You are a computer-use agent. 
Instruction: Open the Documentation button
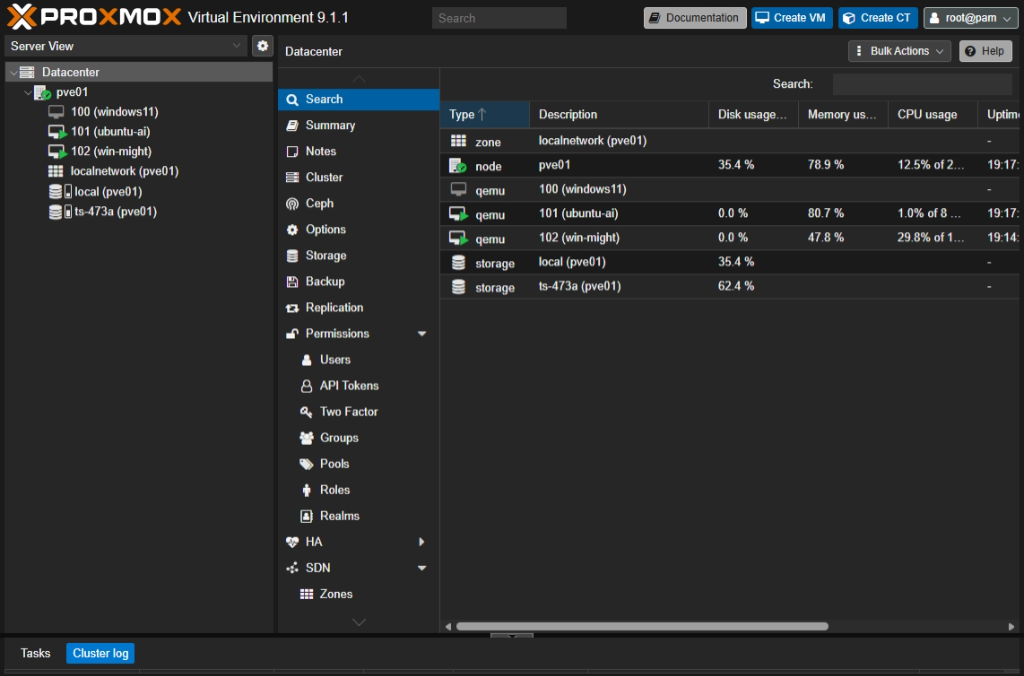click(694, 18)
